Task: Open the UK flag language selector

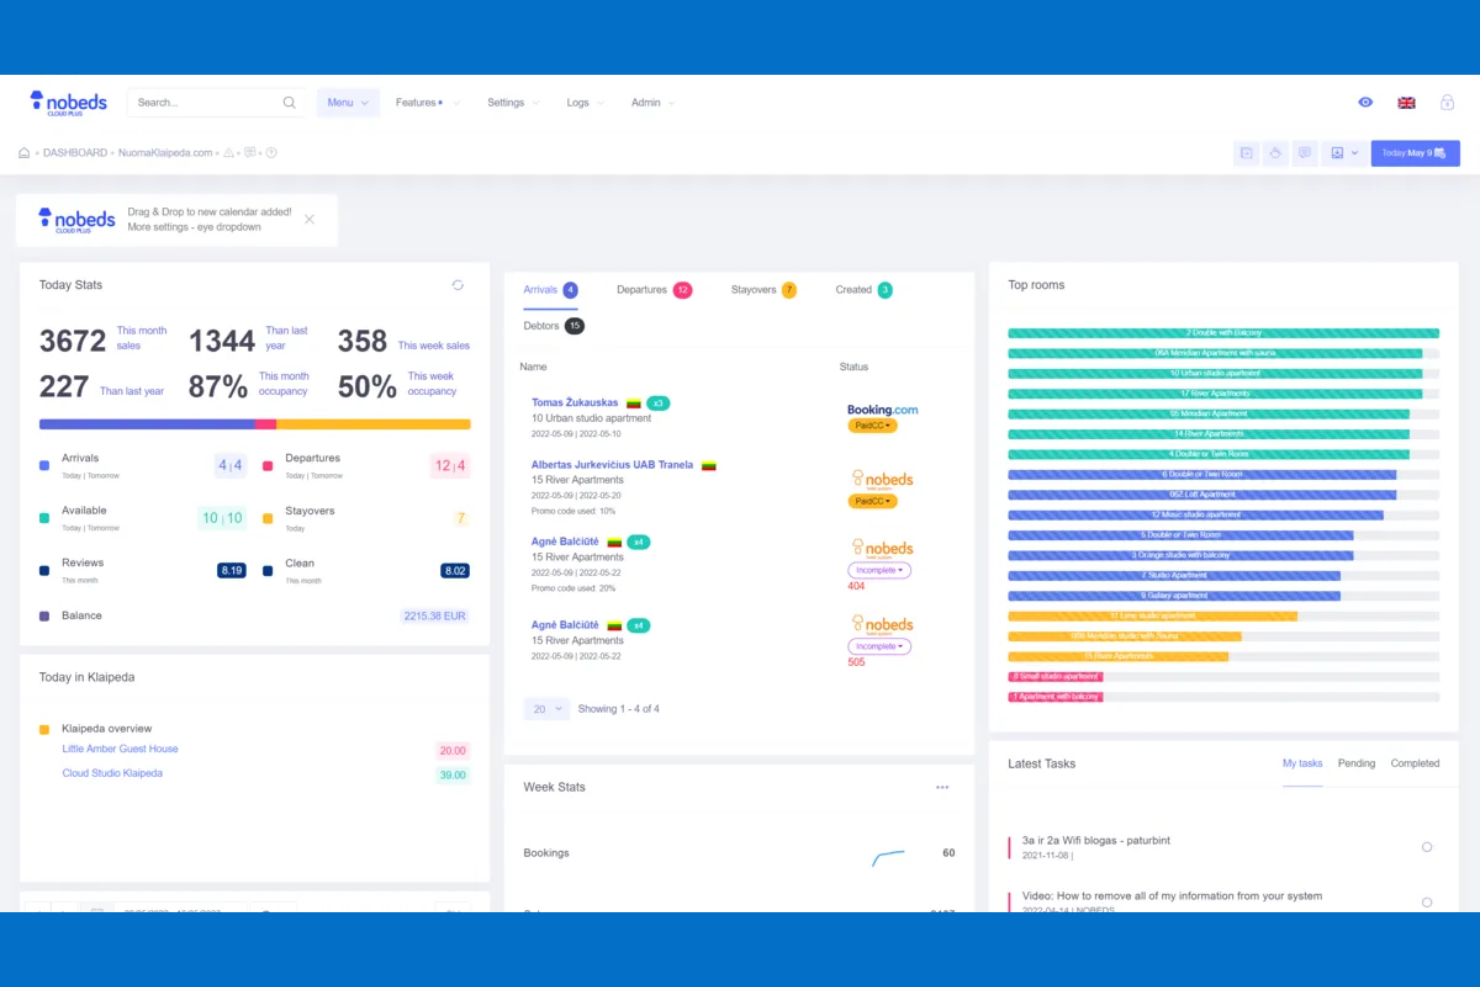Action: tap(1406, 102)
